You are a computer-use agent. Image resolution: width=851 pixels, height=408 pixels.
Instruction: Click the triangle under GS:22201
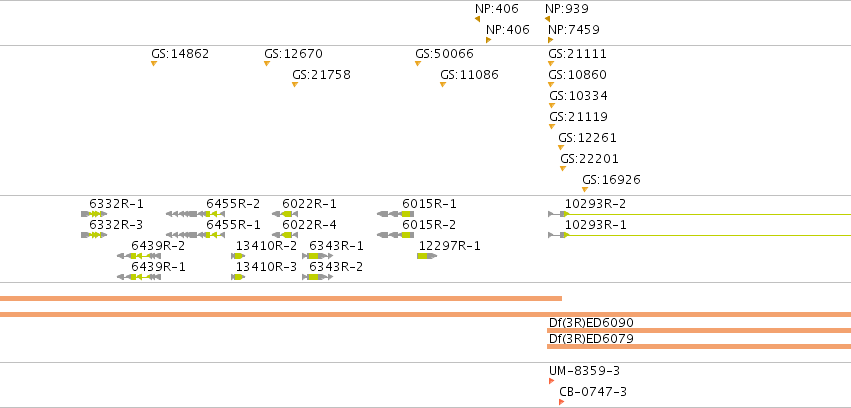pos(563,169)
